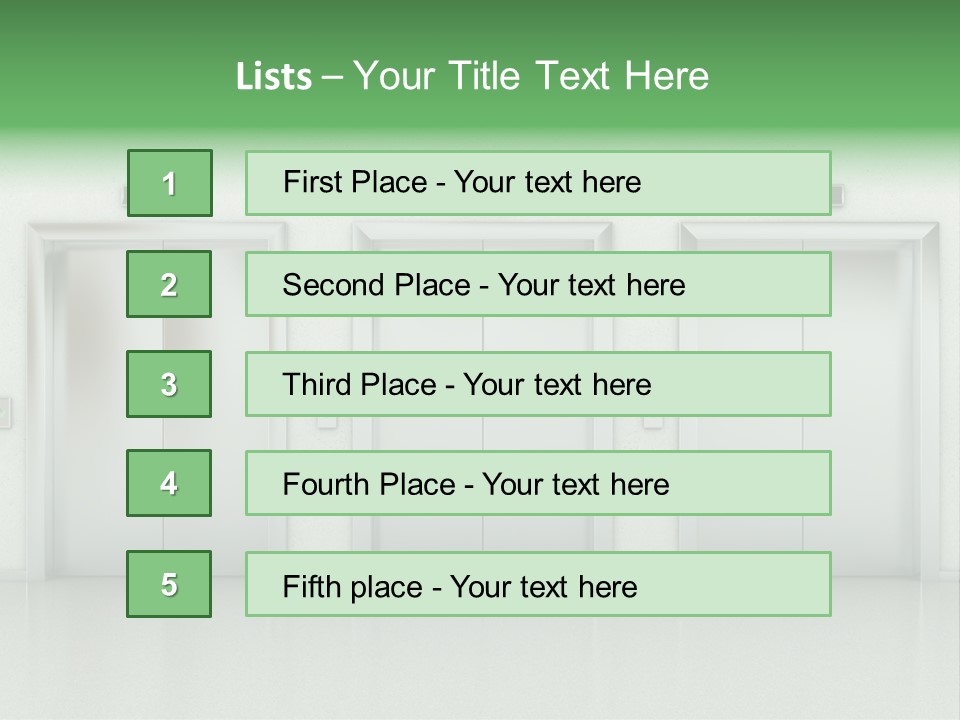Click Your Title Text Here heading text

[x=531, y=76]
